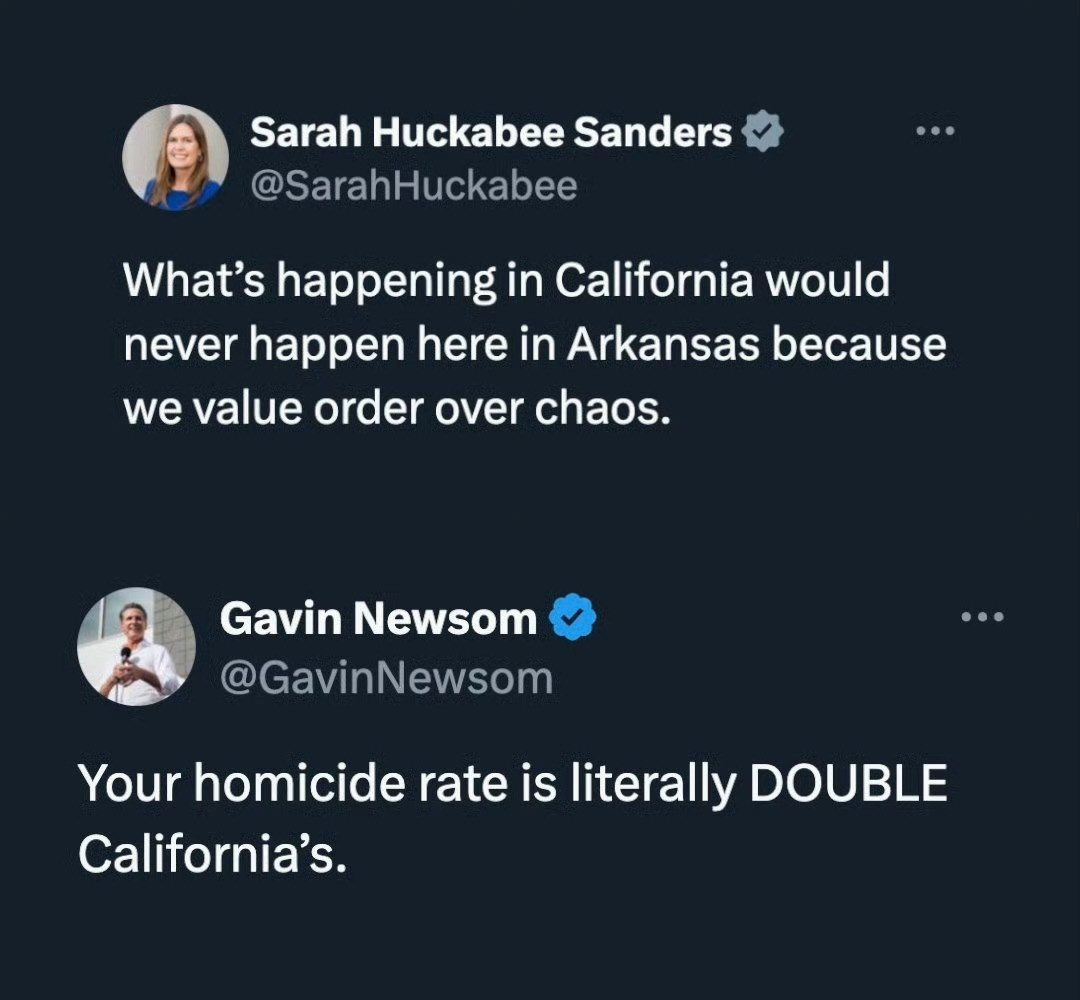Open the @GavinNewsom handle link

coord(386,678)
